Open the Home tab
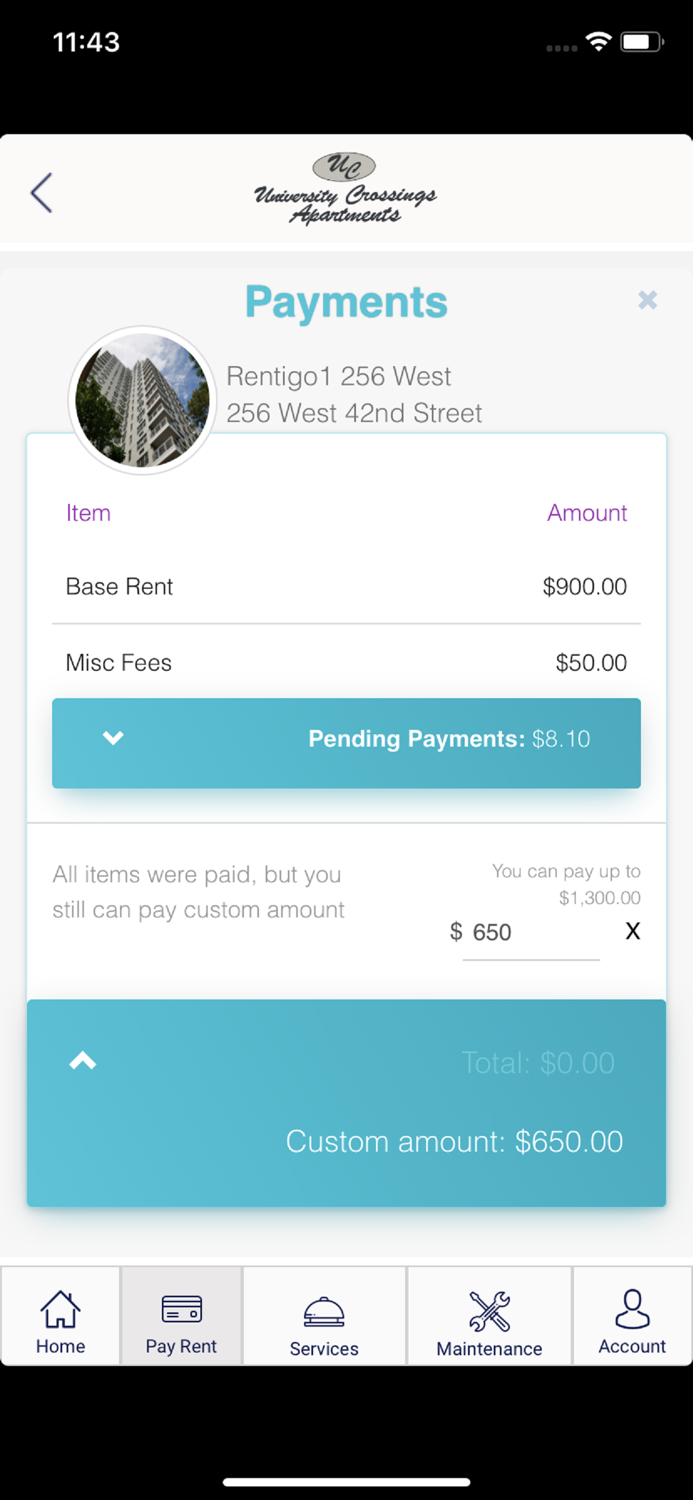This screenshot has width=693, height=1500. 61,1316
